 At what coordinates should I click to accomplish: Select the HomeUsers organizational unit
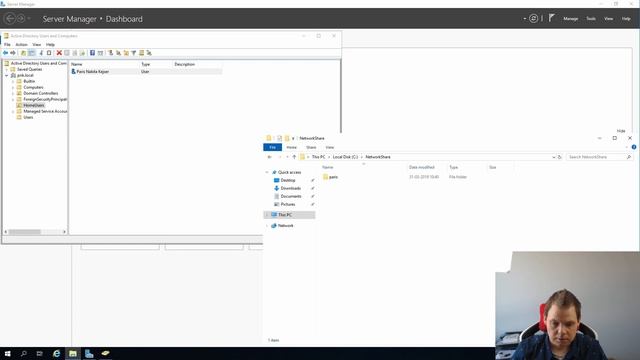pyautogui.click(x=33, y=105)
